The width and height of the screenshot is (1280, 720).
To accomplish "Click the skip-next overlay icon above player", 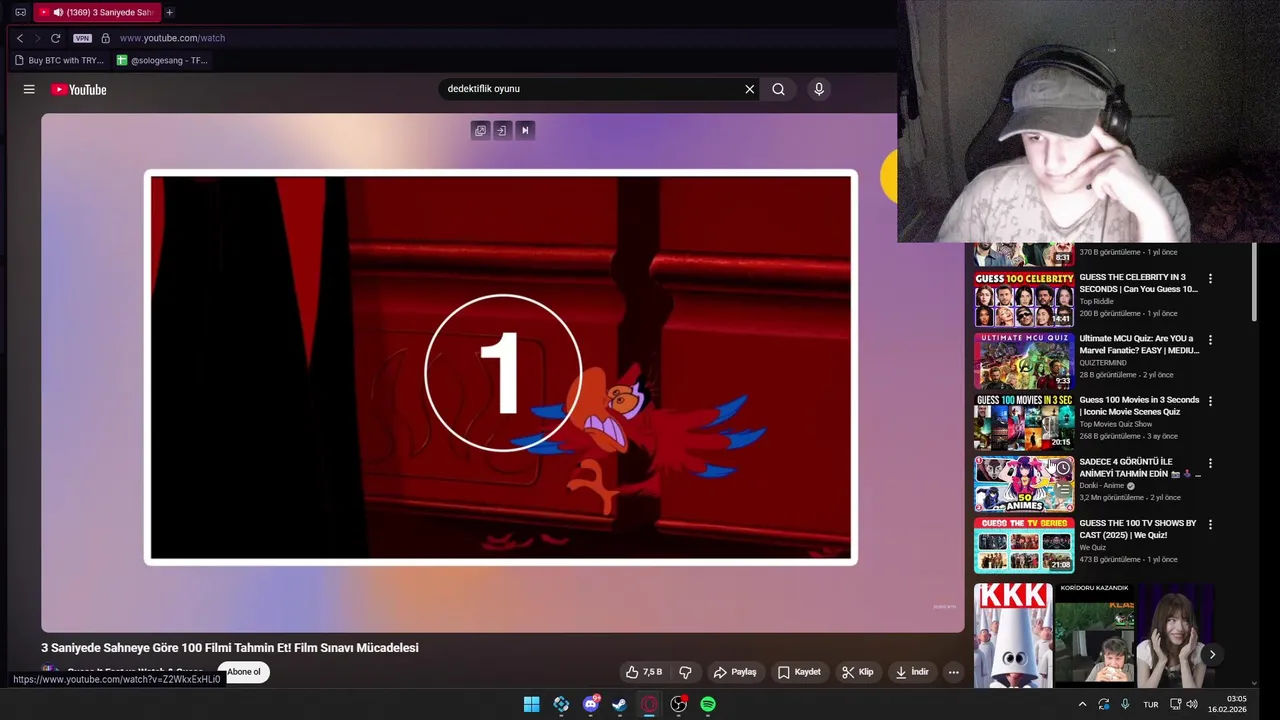I will coord(525,130).
